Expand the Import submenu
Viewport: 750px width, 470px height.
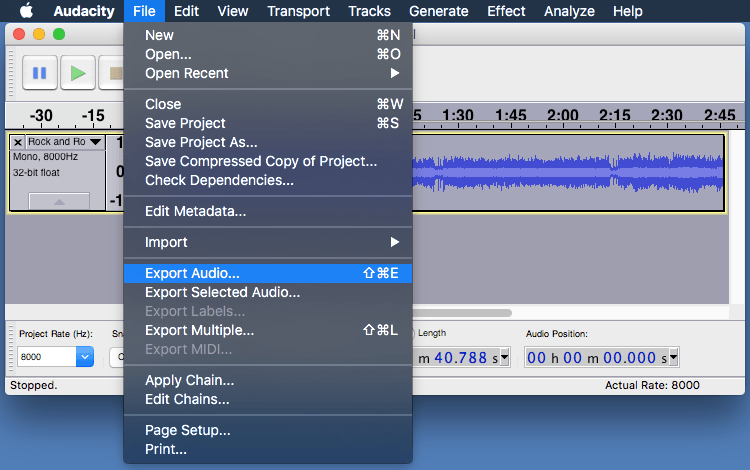[x=268, y=242]
